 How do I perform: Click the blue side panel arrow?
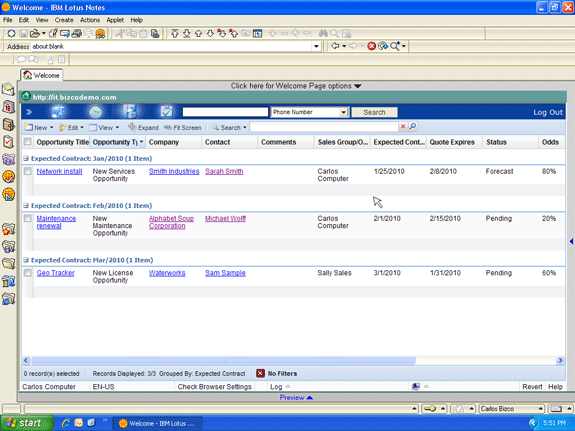pos(571,241)
